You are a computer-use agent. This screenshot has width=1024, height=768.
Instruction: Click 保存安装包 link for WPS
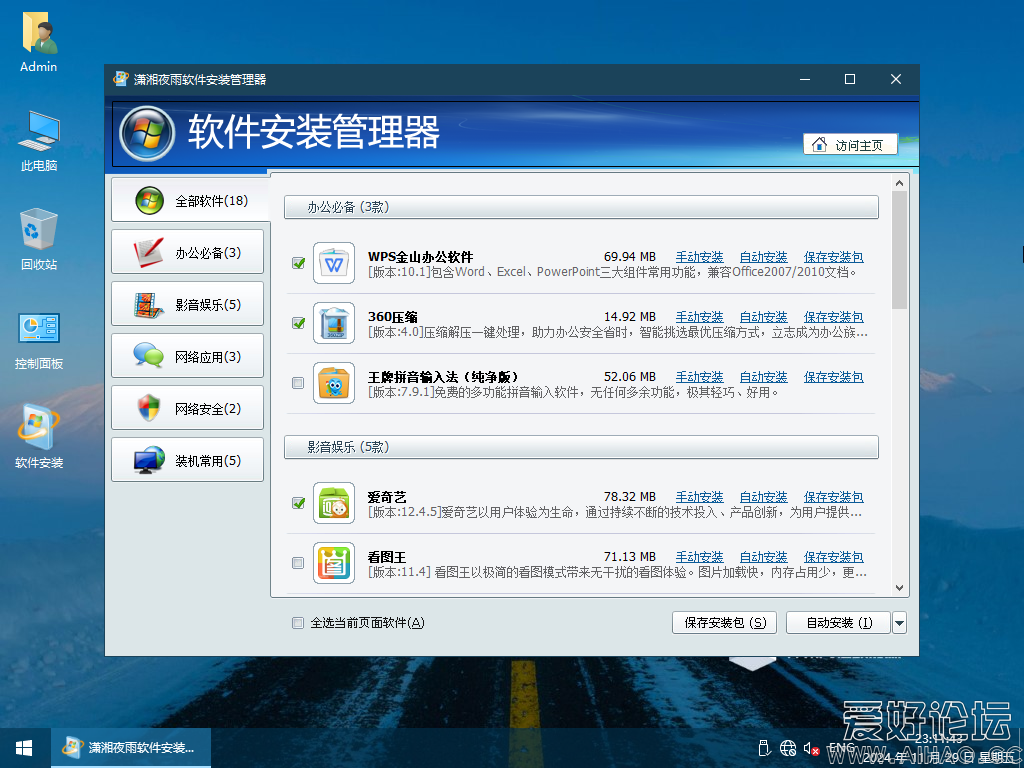click(x=833, y=257)
